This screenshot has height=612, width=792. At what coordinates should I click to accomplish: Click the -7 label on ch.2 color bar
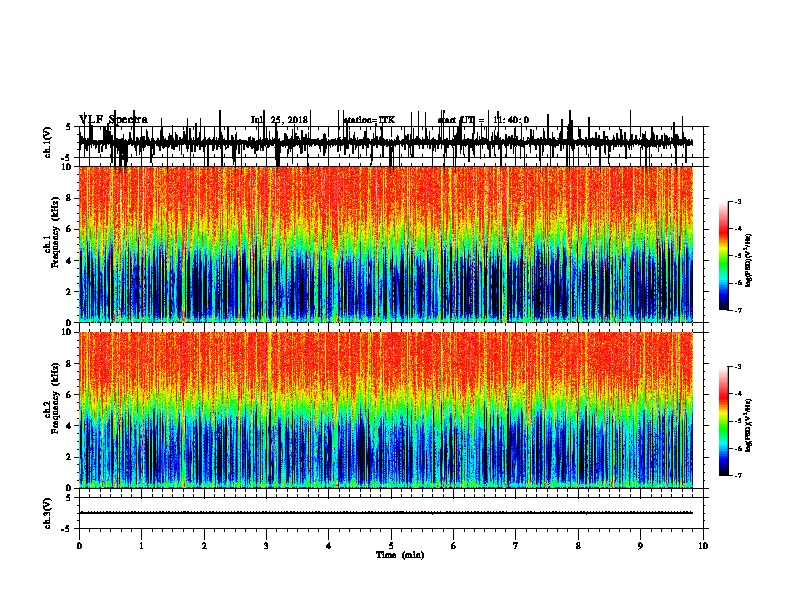coord(739,475)
